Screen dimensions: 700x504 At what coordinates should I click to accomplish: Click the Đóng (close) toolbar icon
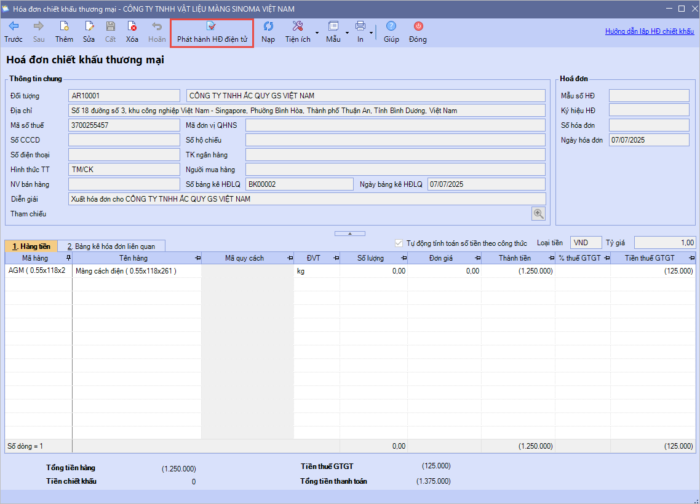point(417,26)
